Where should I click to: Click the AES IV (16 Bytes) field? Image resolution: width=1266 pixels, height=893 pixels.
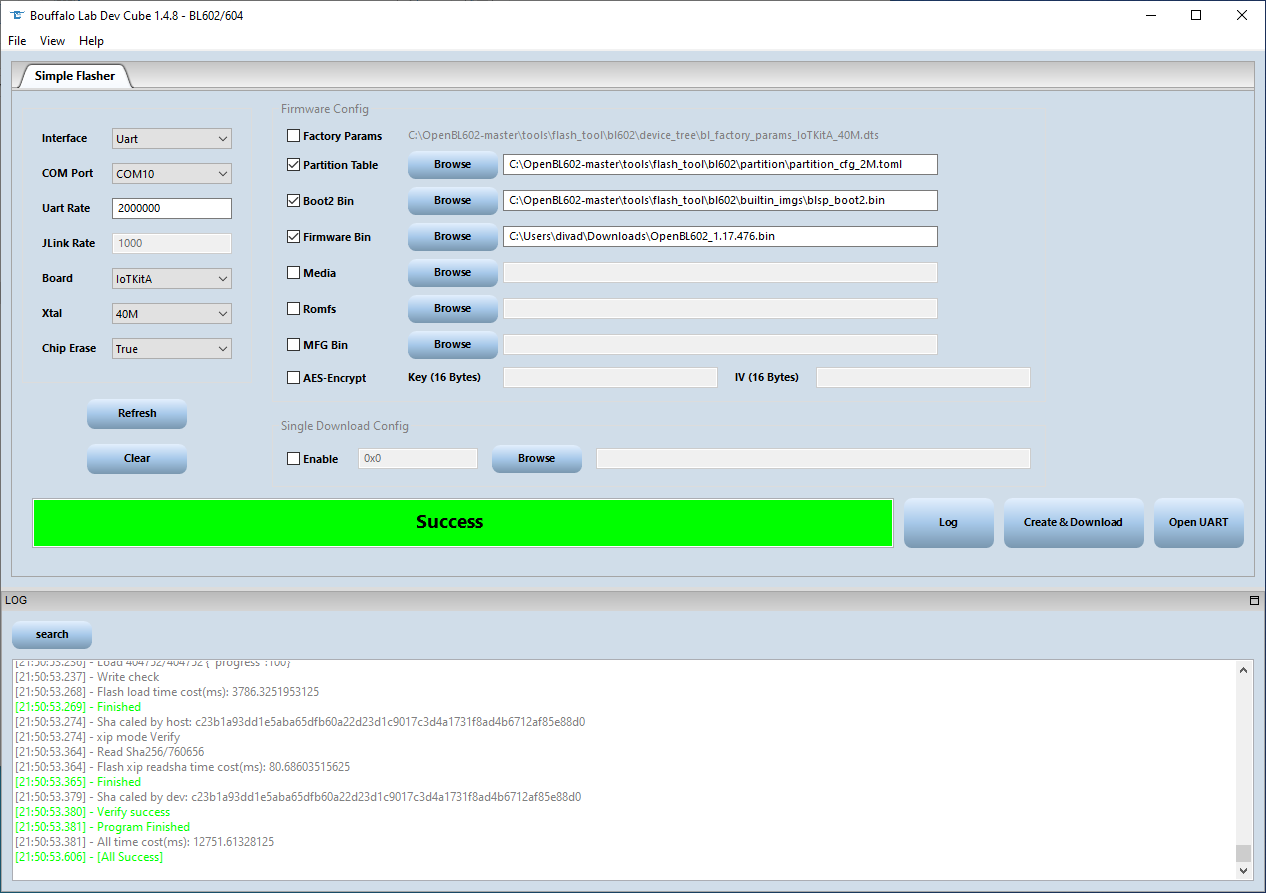pos(923,378)
